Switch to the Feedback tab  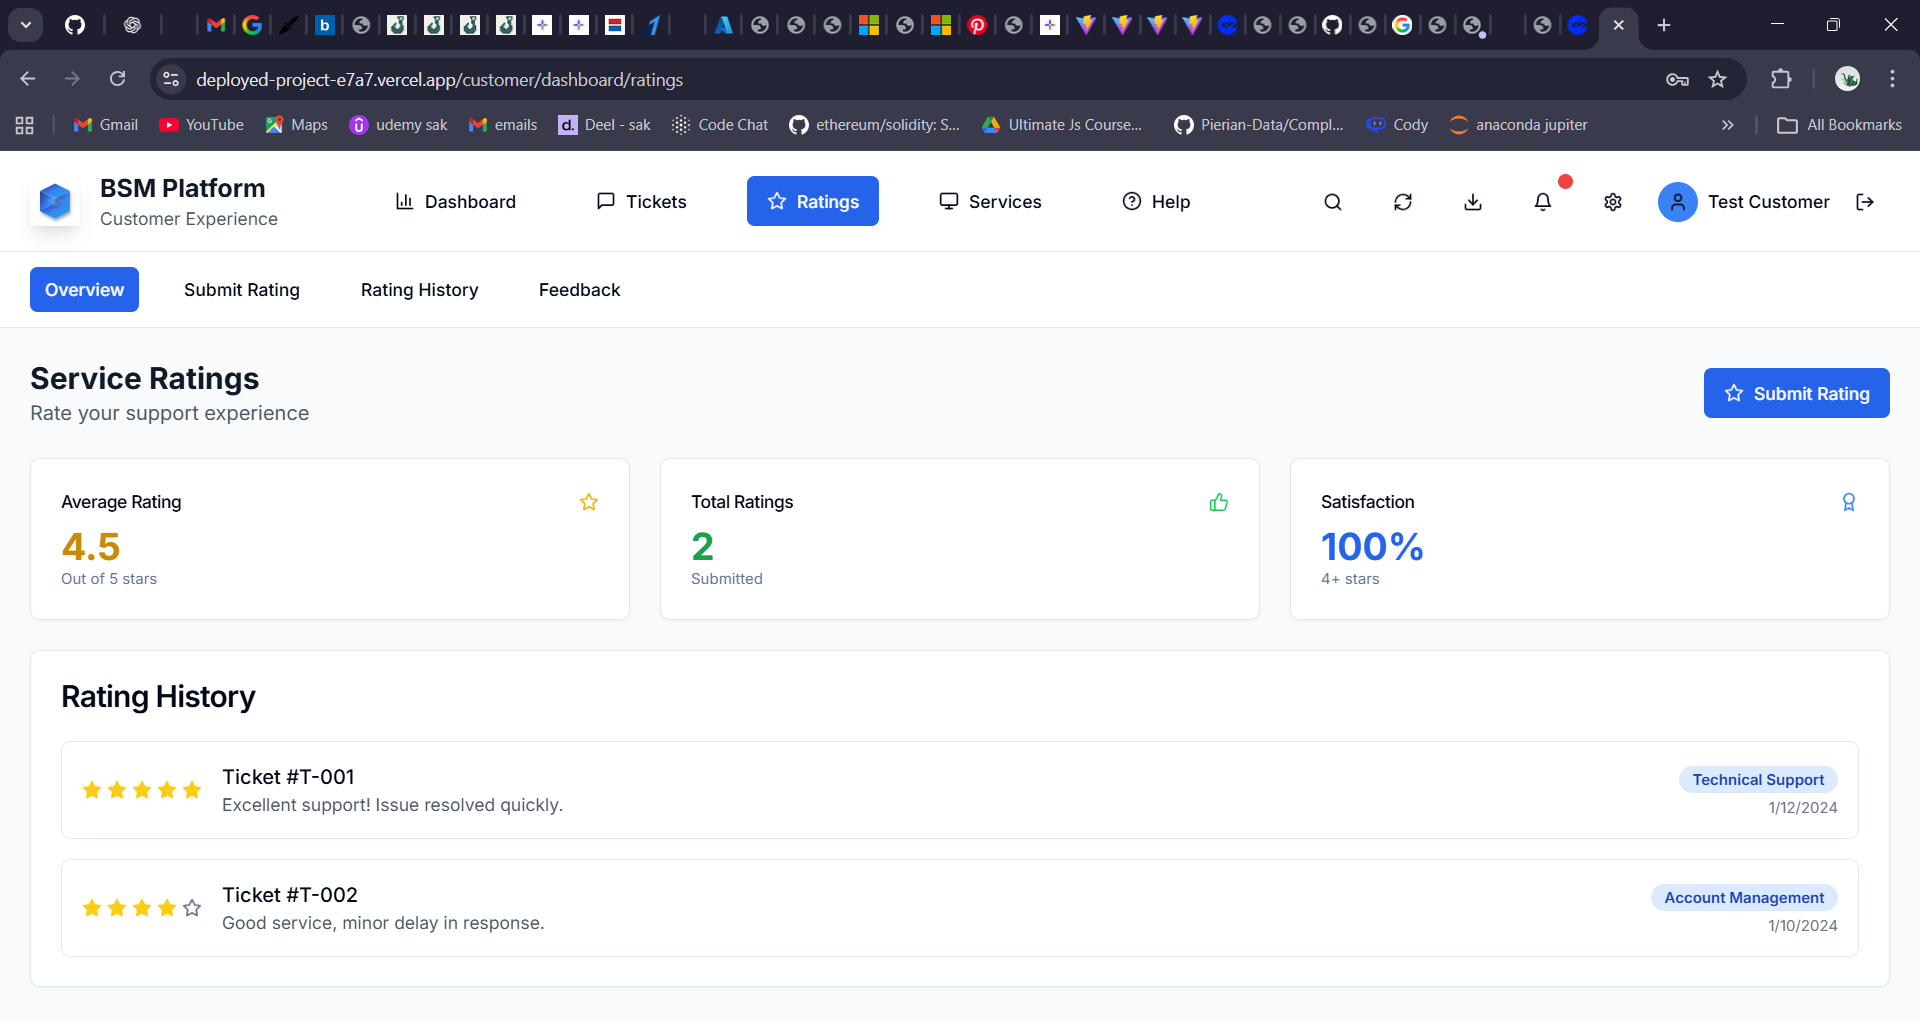[580, 289]
